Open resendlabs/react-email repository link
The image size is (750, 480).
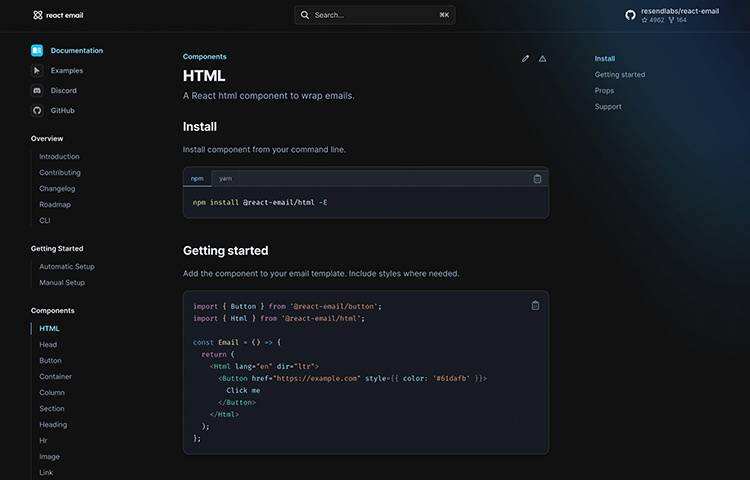tap(680, 11)
